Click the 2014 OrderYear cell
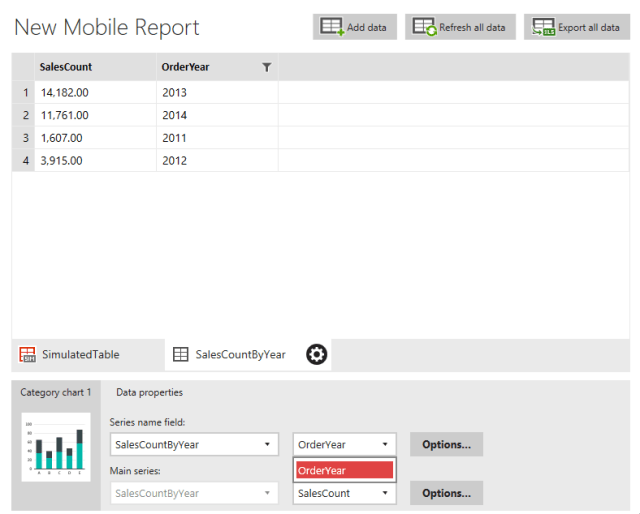This screenshot has height=514, width=640. (x=174, y=115)
